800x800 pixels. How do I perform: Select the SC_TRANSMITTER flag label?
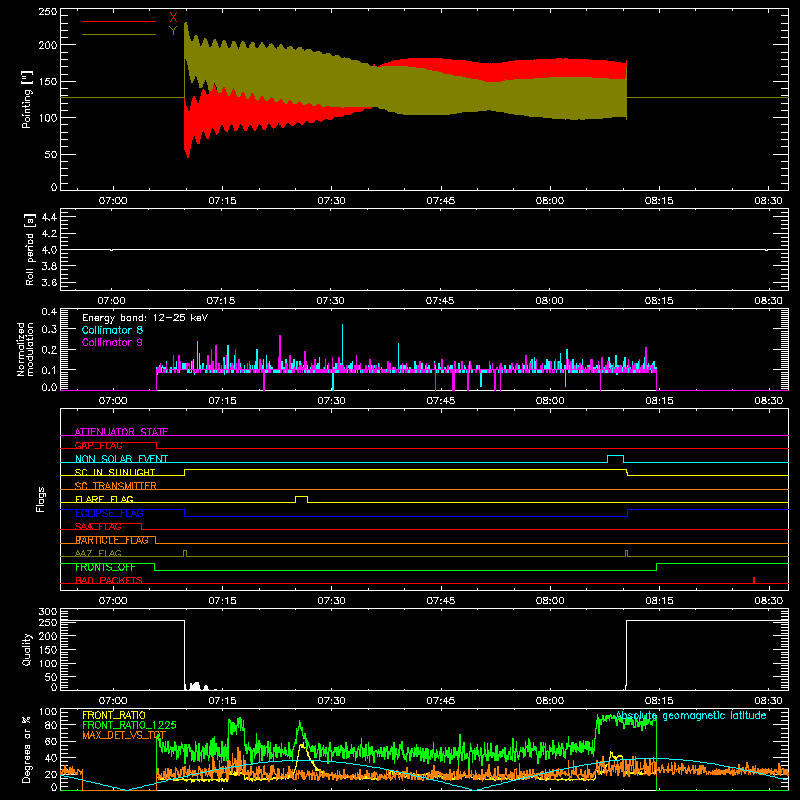[116, 486]
